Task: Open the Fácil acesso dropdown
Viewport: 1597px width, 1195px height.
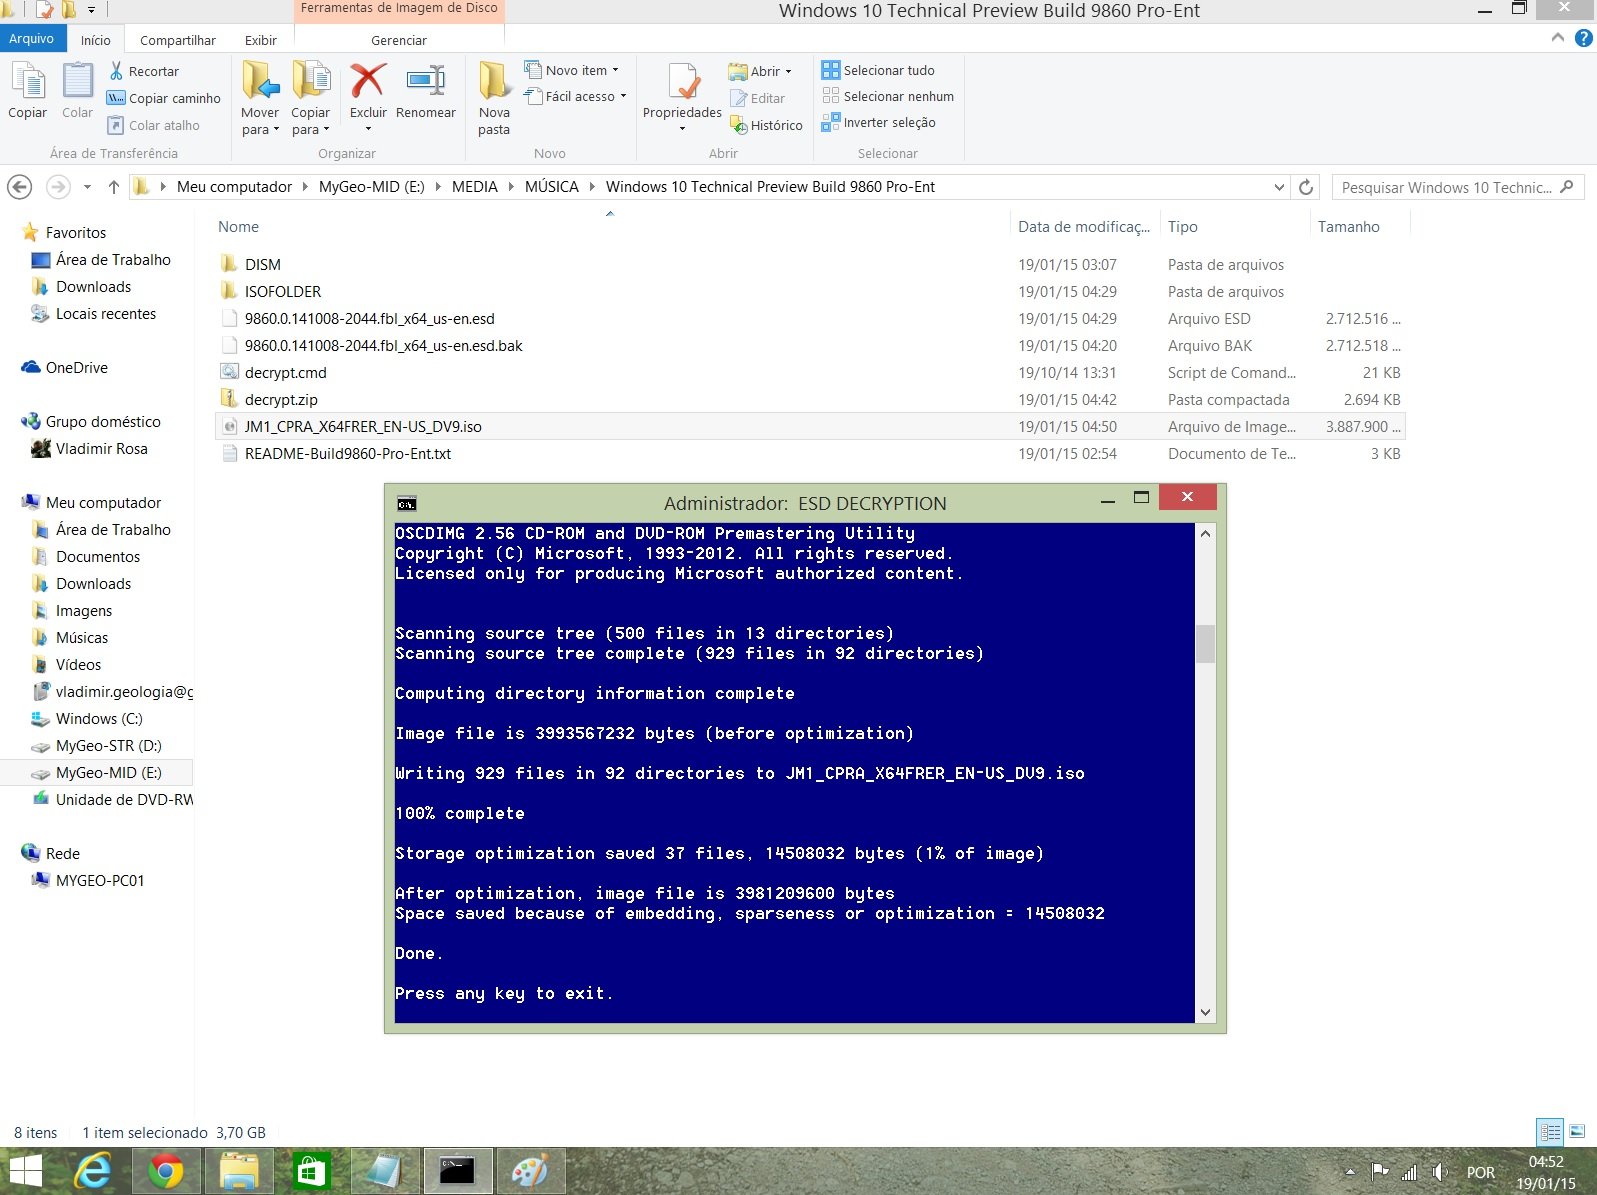Action: pos(576,96)
